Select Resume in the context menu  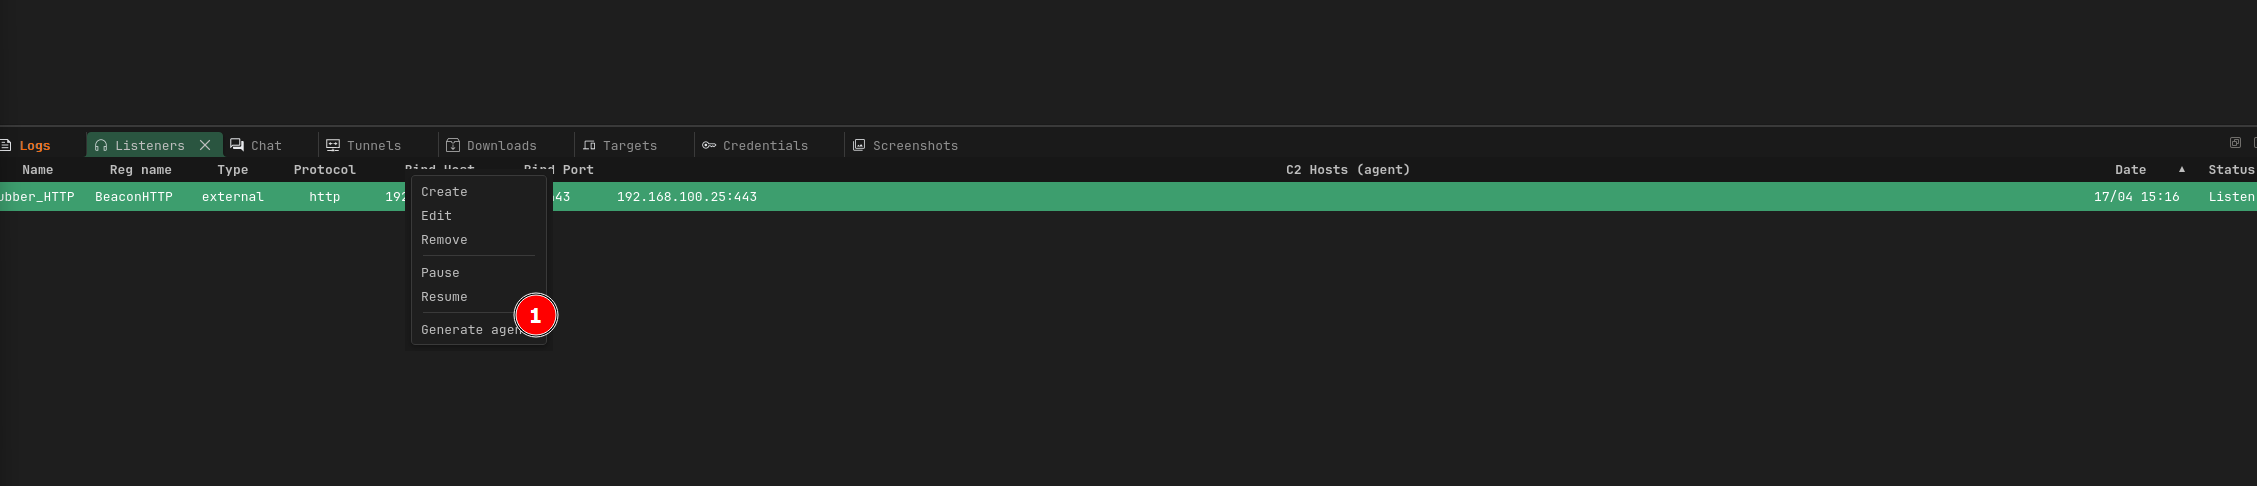(x=444, y=297)
